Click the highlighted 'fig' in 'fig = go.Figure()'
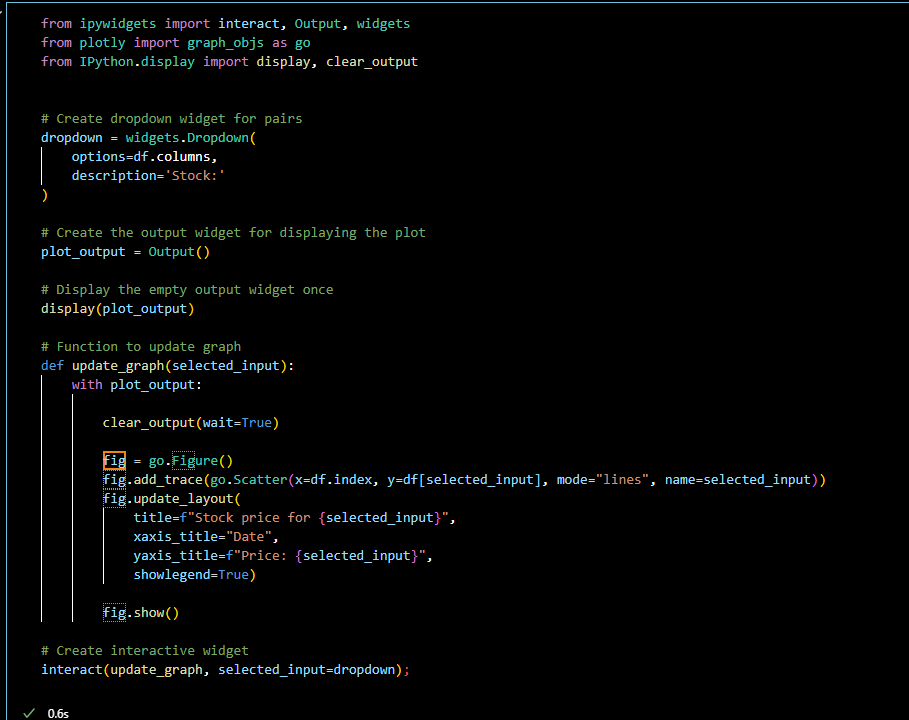 click(x=114, y=461)
